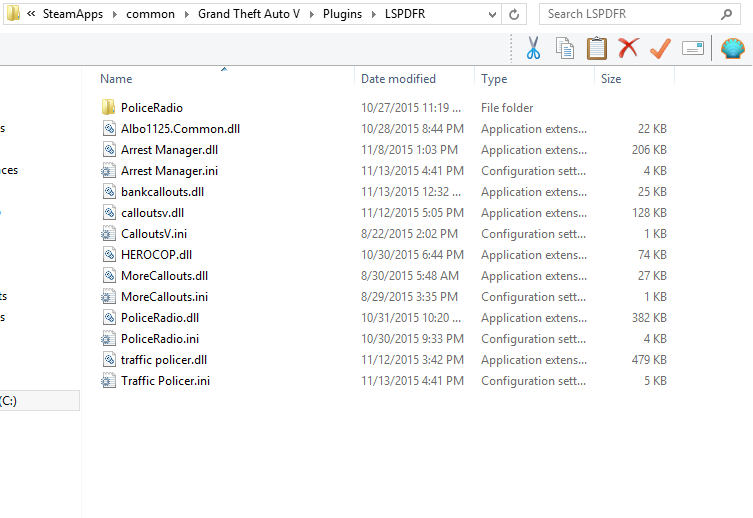Select the PoliceRadio folder icon

pyautogui.click(x=109, y=107)
